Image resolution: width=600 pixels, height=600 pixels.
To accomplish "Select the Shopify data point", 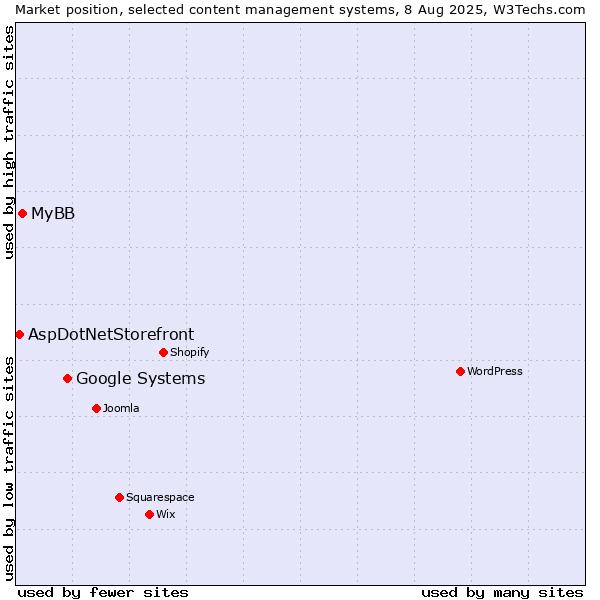I will [x=163, y=352].
